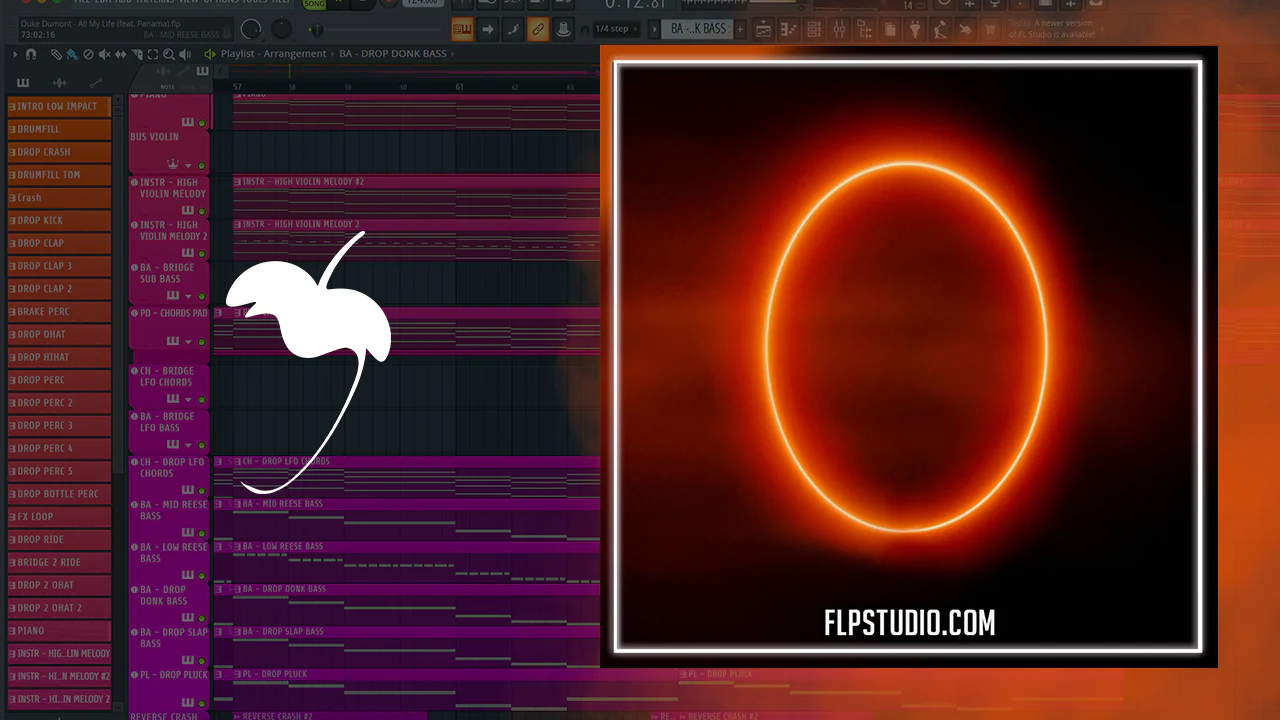This screenshot has height=720, width=1280.
Task: Select the Mute tool in Playlist
Action: pos(104,54)
